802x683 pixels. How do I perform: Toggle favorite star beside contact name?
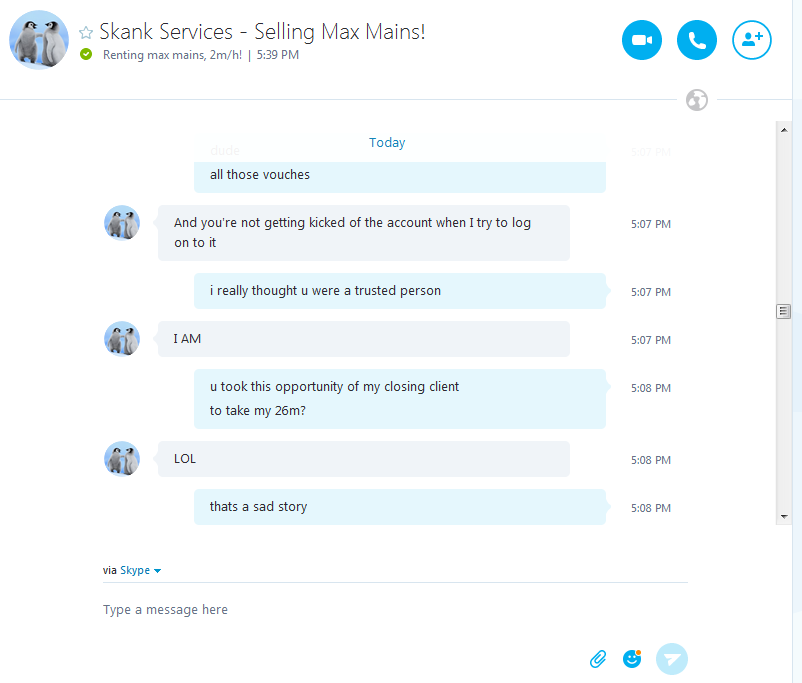pos(86,33)
